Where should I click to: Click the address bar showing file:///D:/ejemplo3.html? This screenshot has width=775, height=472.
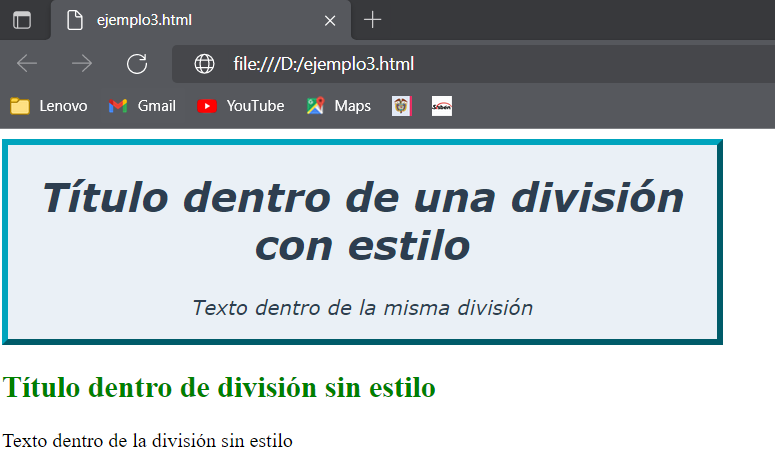450,64
